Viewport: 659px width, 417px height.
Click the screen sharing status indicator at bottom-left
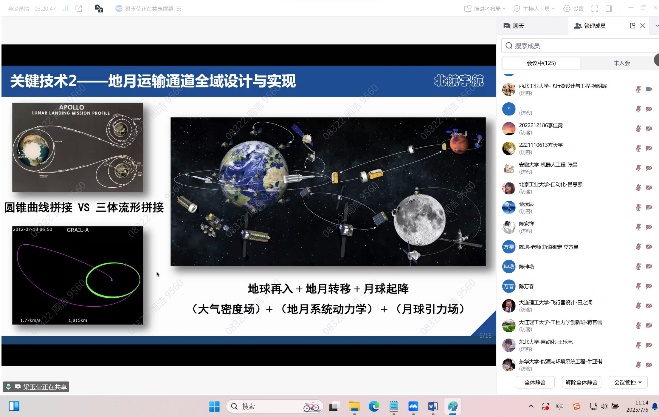click(x=33, y=385)
